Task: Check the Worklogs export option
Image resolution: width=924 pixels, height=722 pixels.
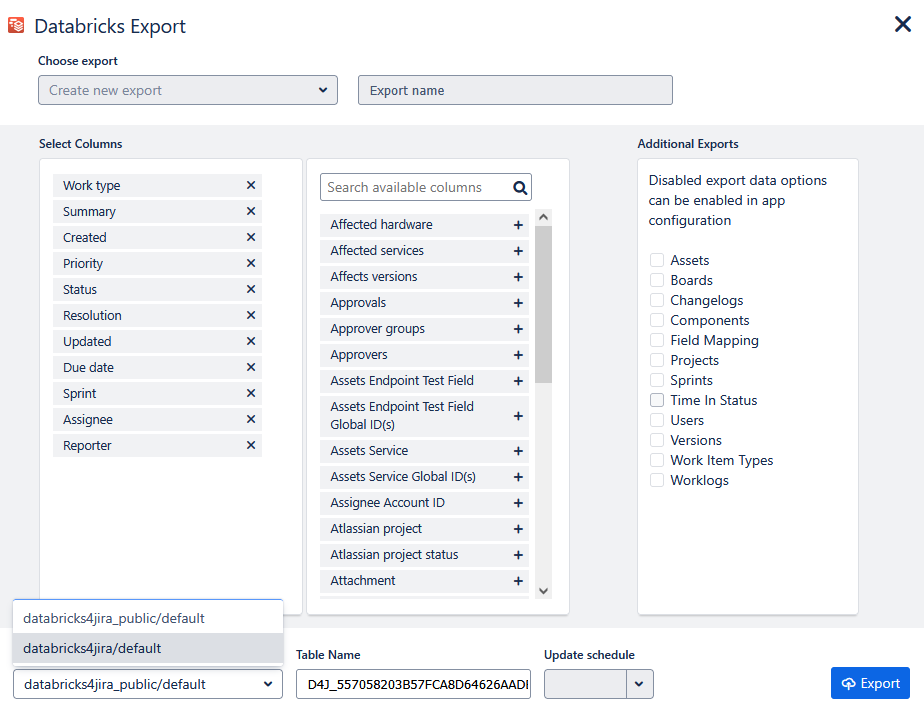Action: coord(657,480)
